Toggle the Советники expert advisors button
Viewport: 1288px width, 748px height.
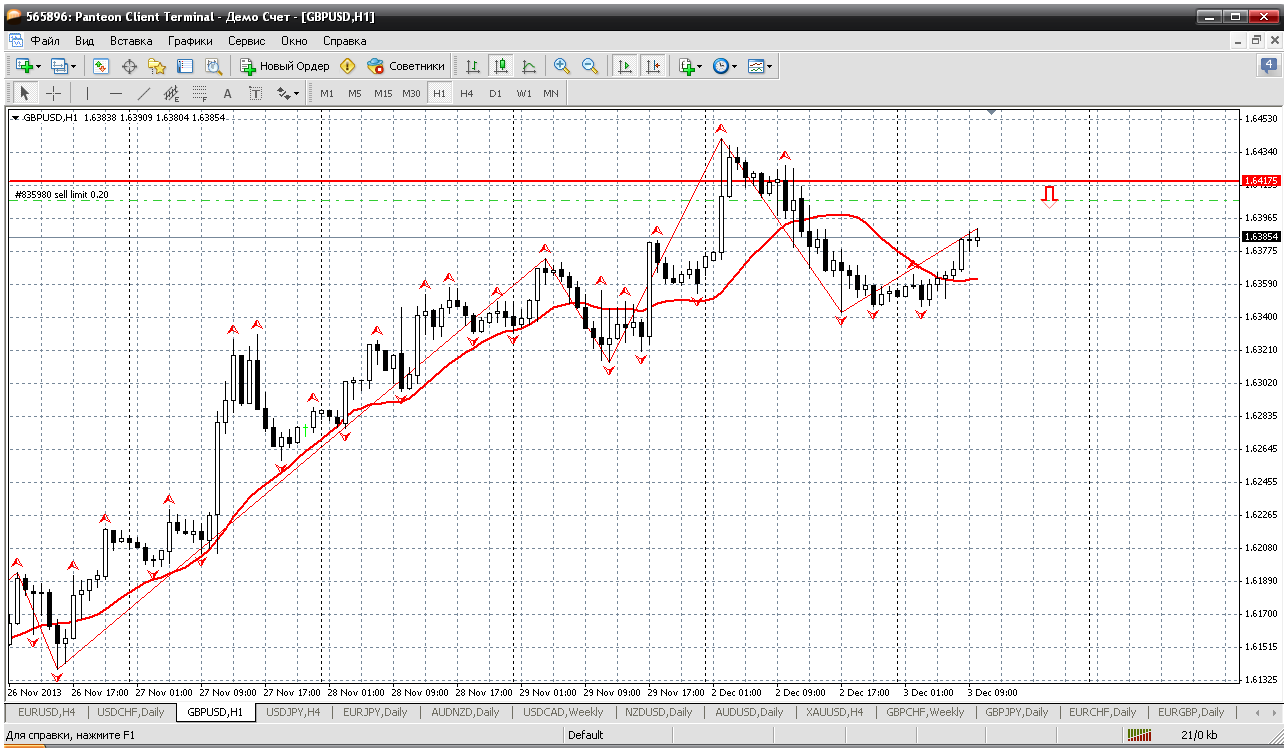(405, 66)
